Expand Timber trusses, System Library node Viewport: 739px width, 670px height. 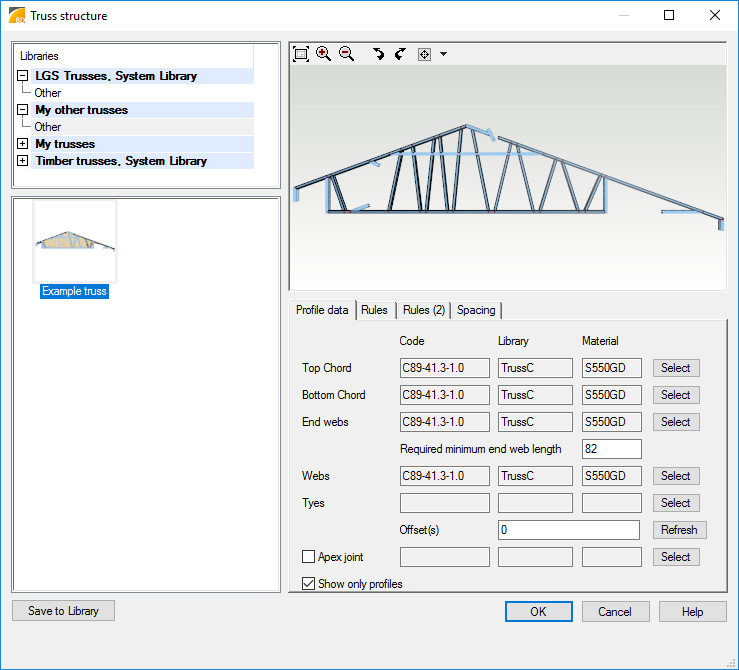click(22, 161)
